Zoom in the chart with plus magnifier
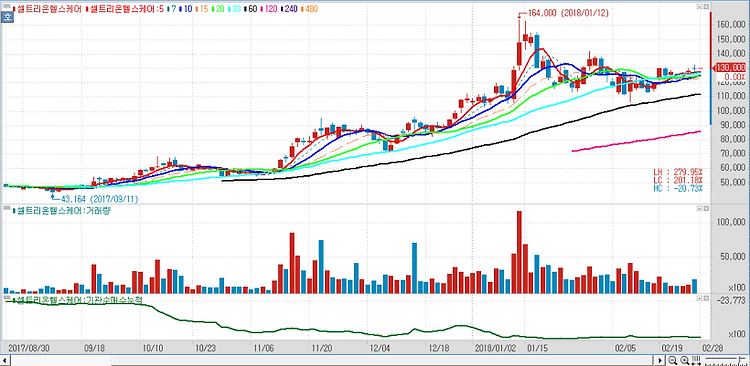750x366 pixels. [684, 360]
